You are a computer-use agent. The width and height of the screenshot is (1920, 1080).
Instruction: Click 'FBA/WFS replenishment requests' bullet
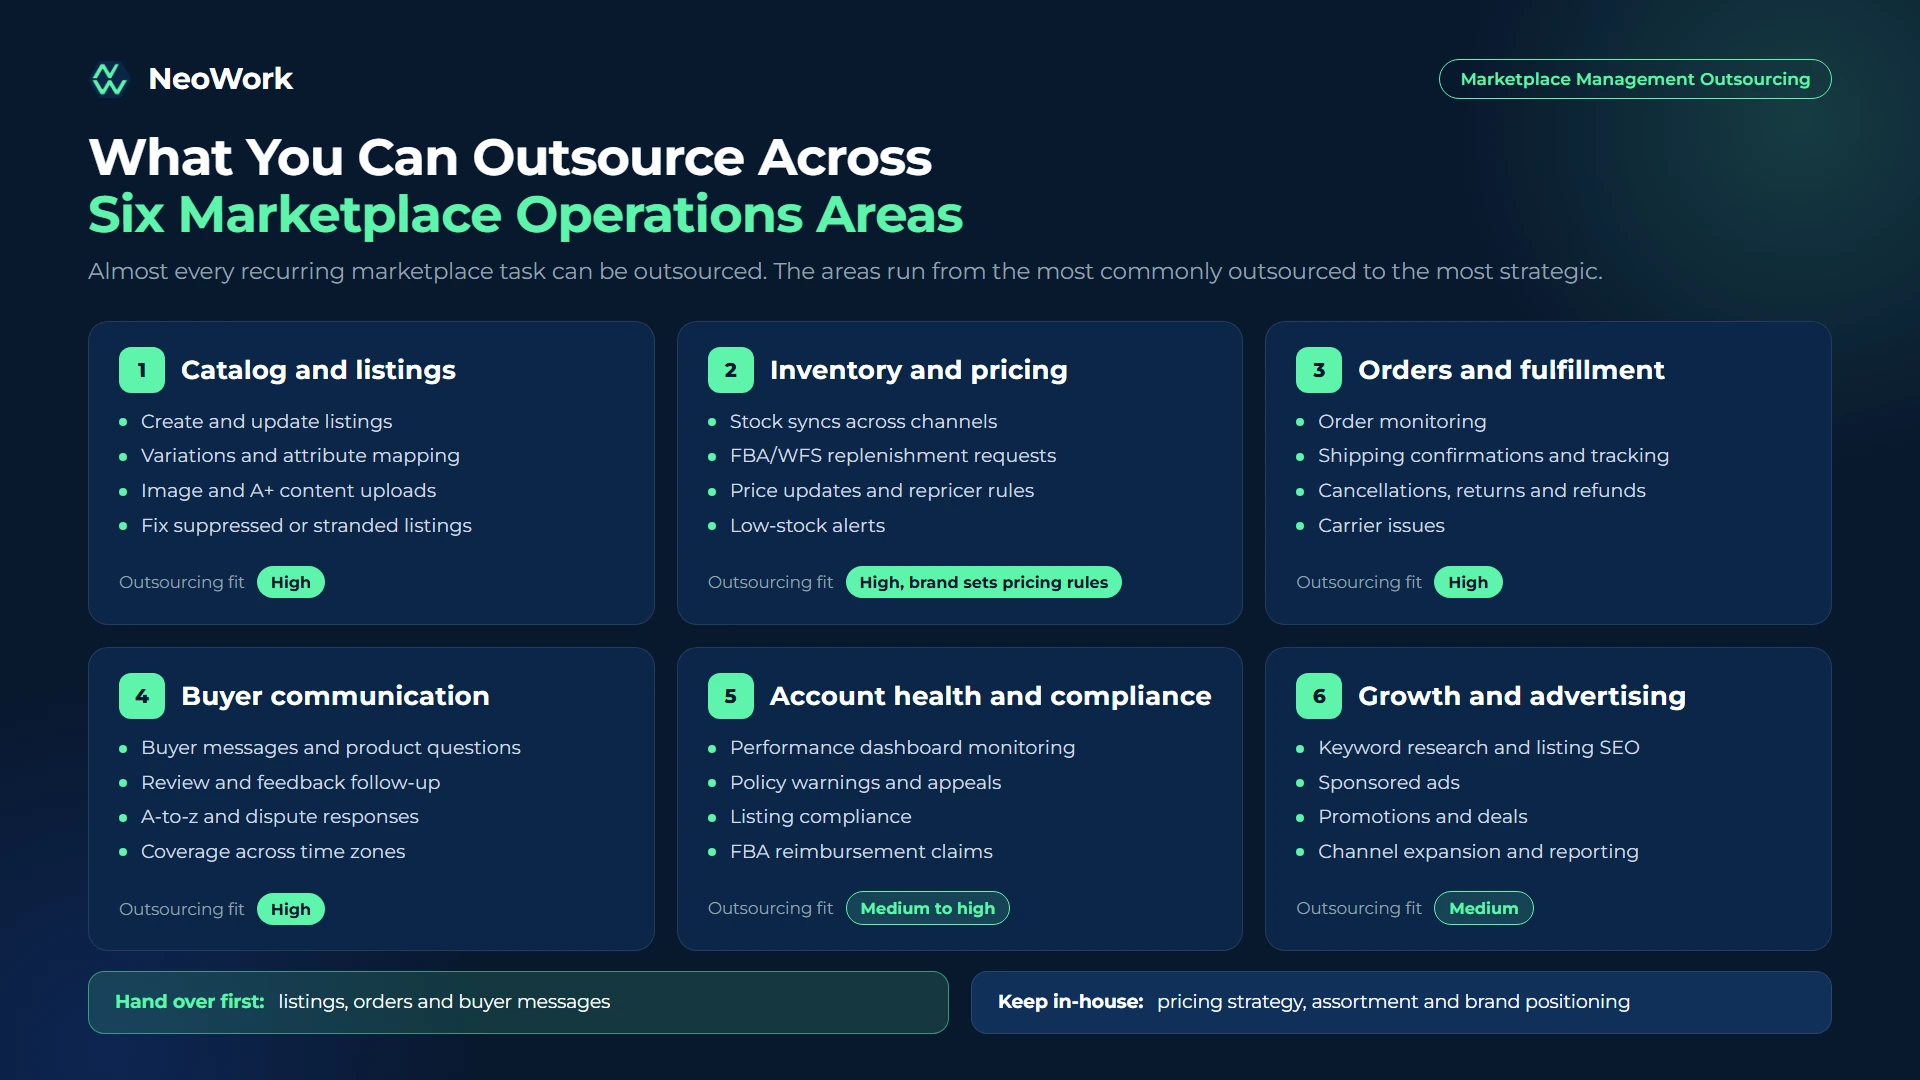pyautogui.click(x=892, y=456)
